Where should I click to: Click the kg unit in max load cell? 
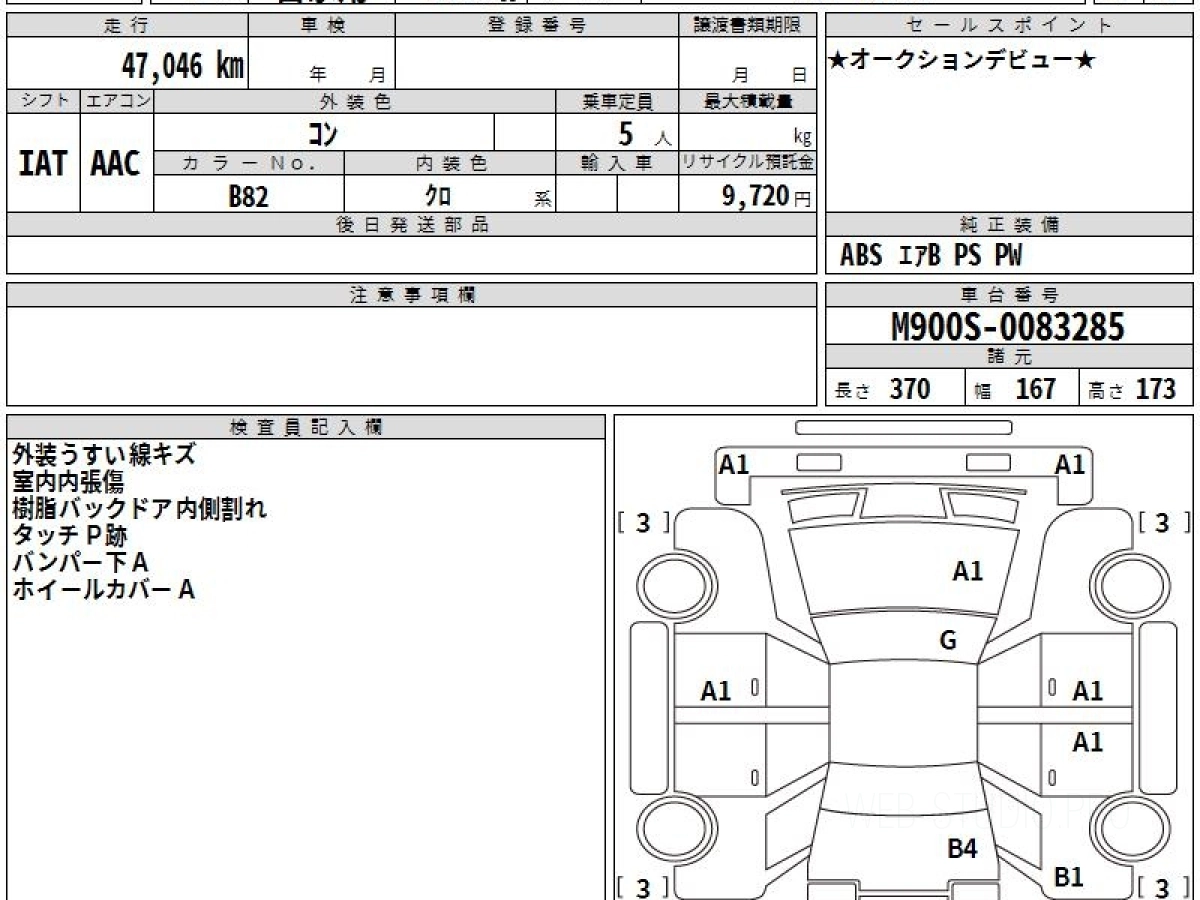tap(802, 137)
